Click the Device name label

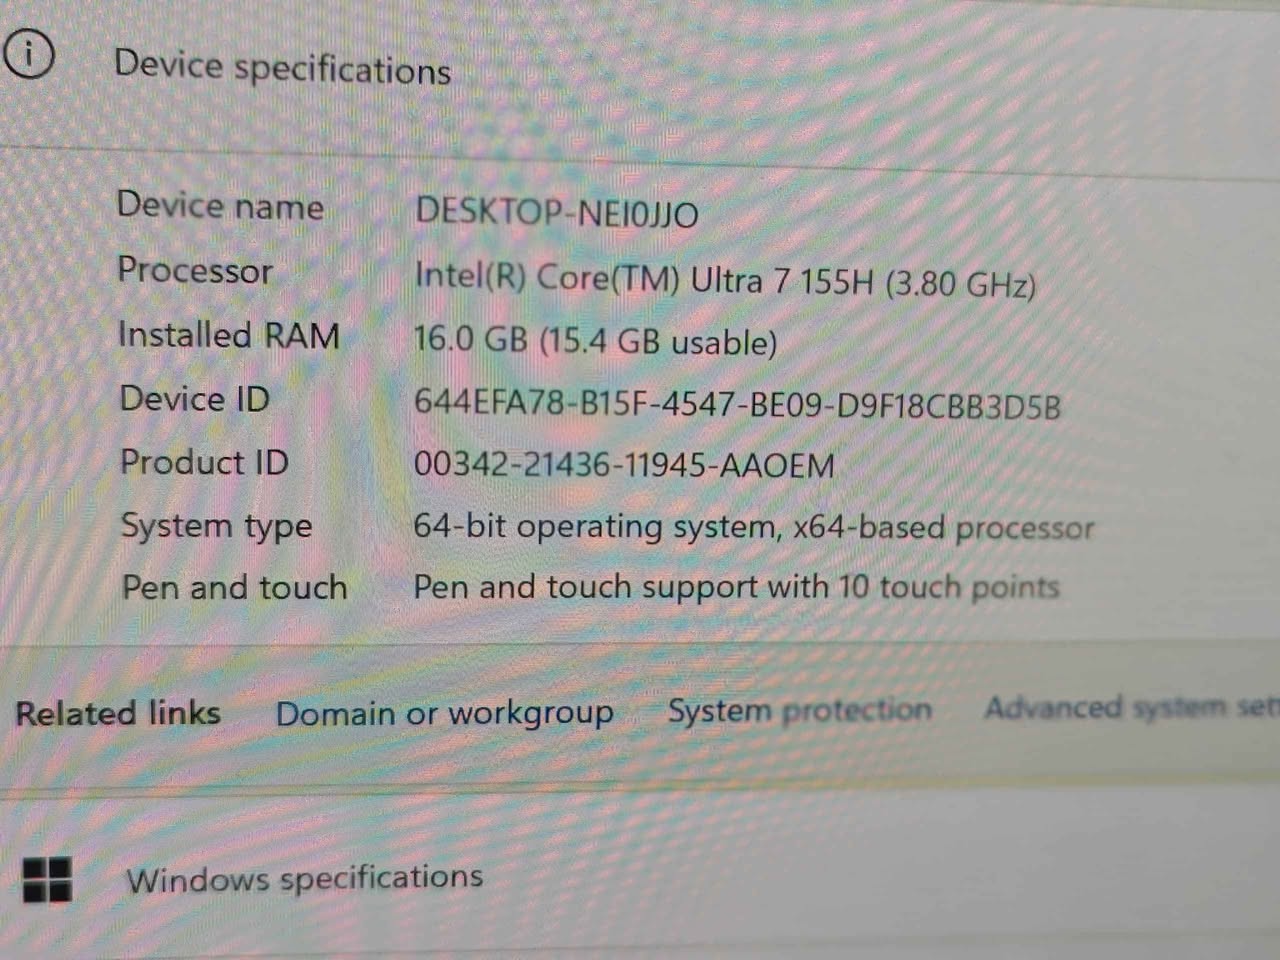[x=220, y=206]
